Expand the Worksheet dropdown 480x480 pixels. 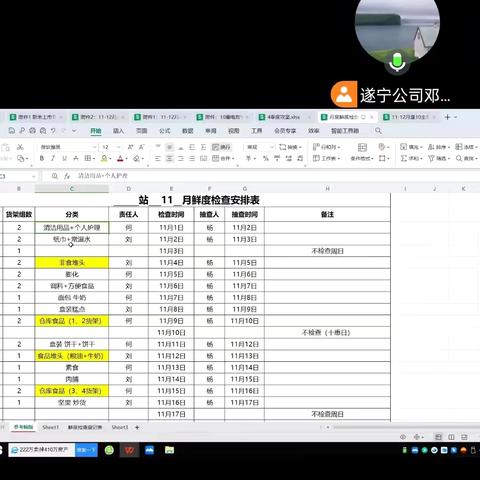click(x=326, y=159)
